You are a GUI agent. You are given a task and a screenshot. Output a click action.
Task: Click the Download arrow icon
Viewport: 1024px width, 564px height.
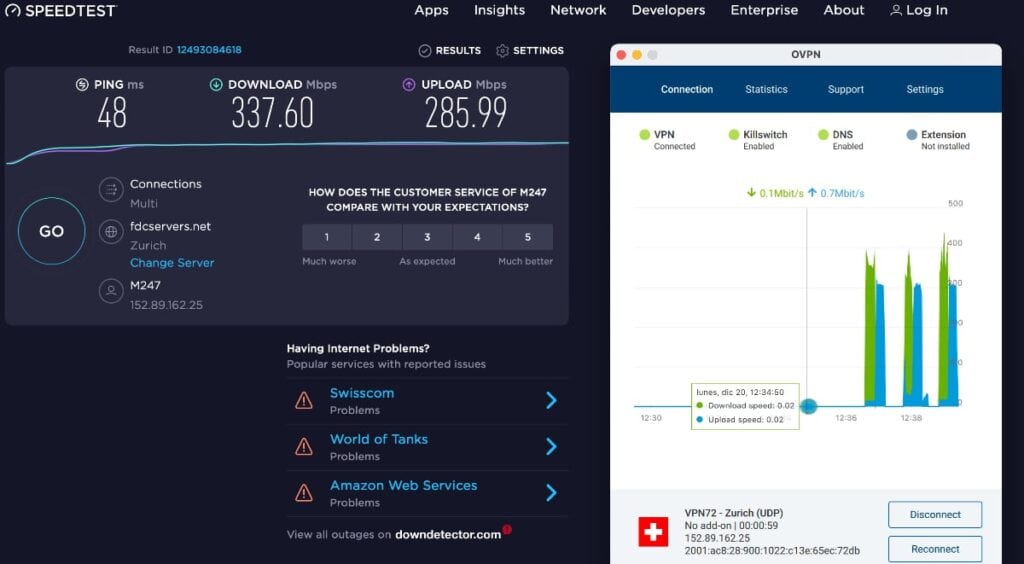pyautogui.click(x=216, y=84)
